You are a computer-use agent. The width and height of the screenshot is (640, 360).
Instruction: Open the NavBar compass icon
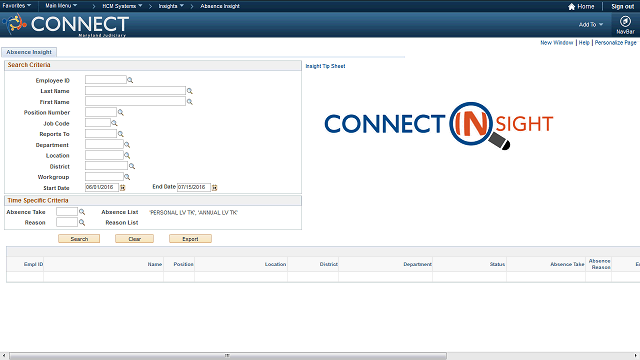[x=625, y=21]
